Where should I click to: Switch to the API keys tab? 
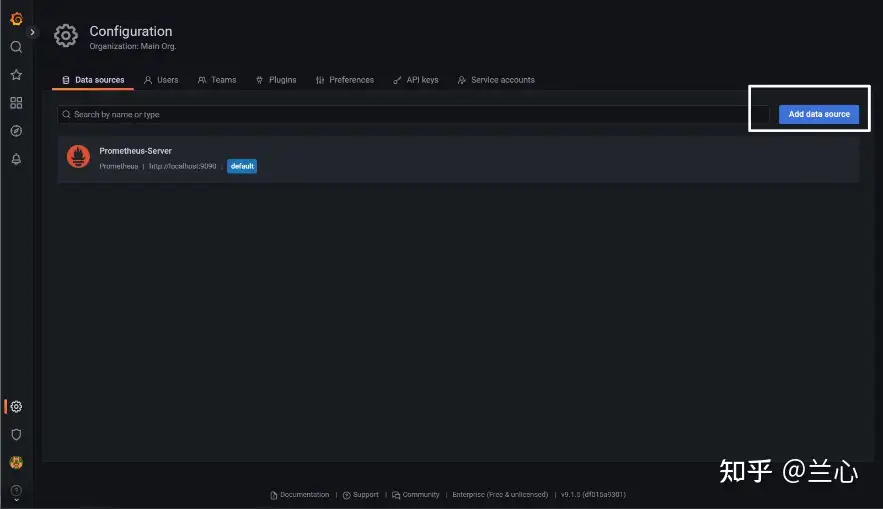pyautogui.click(x=416, y=80)
